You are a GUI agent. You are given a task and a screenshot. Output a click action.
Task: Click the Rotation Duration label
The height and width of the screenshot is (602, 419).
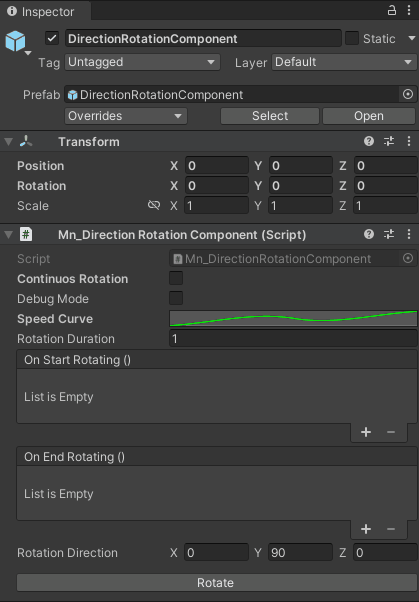(x=66, y=339)
